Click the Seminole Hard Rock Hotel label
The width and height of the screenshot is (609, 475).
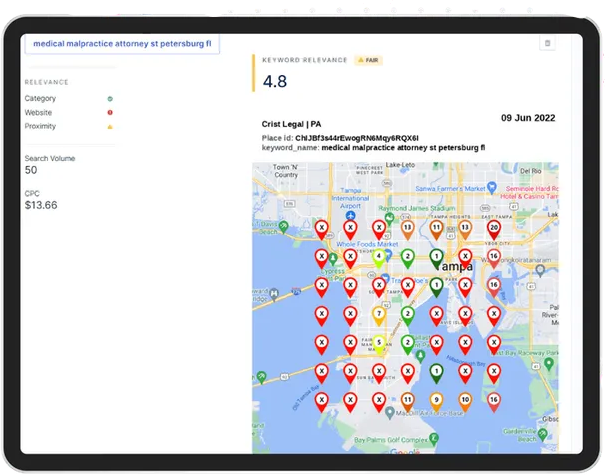tap(530, 193)
